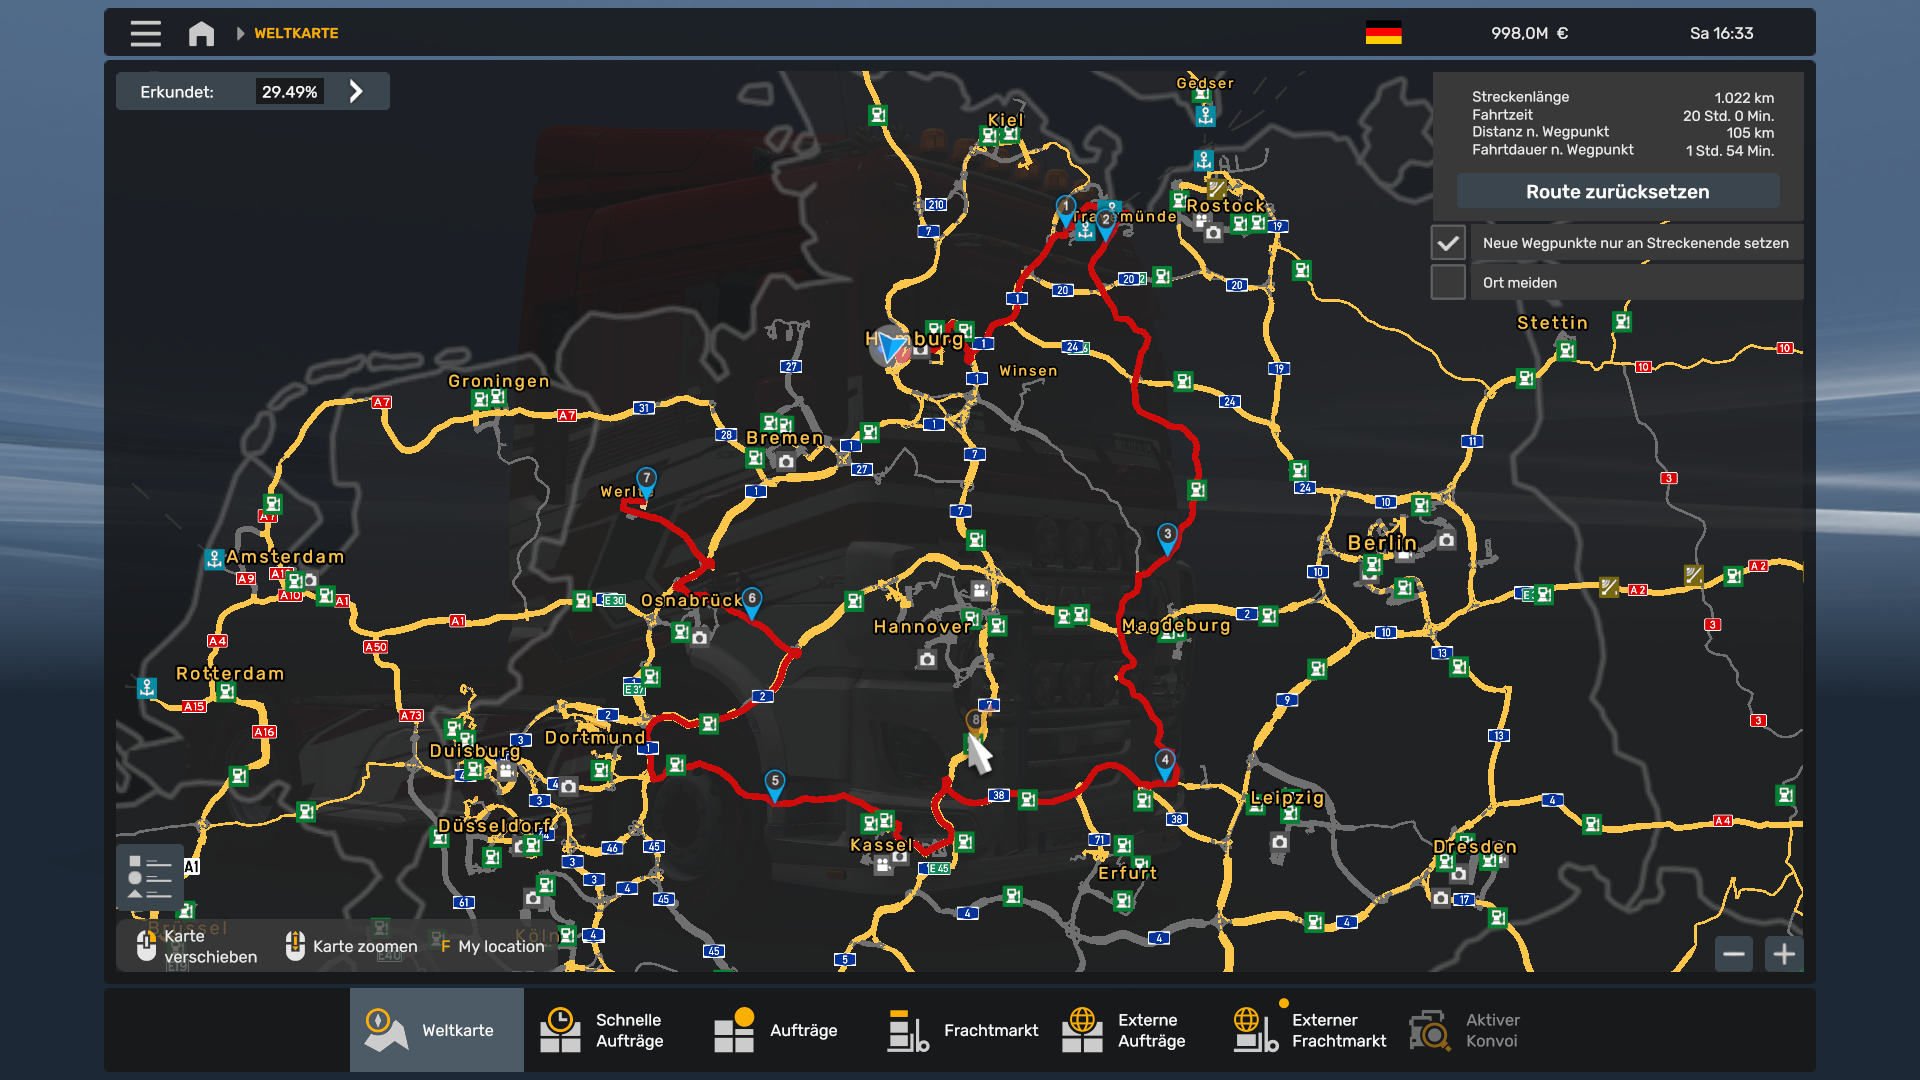Zoom out with the minus button
The height and width of the screenshot is (1080, 1920).
click(1734, 954)
